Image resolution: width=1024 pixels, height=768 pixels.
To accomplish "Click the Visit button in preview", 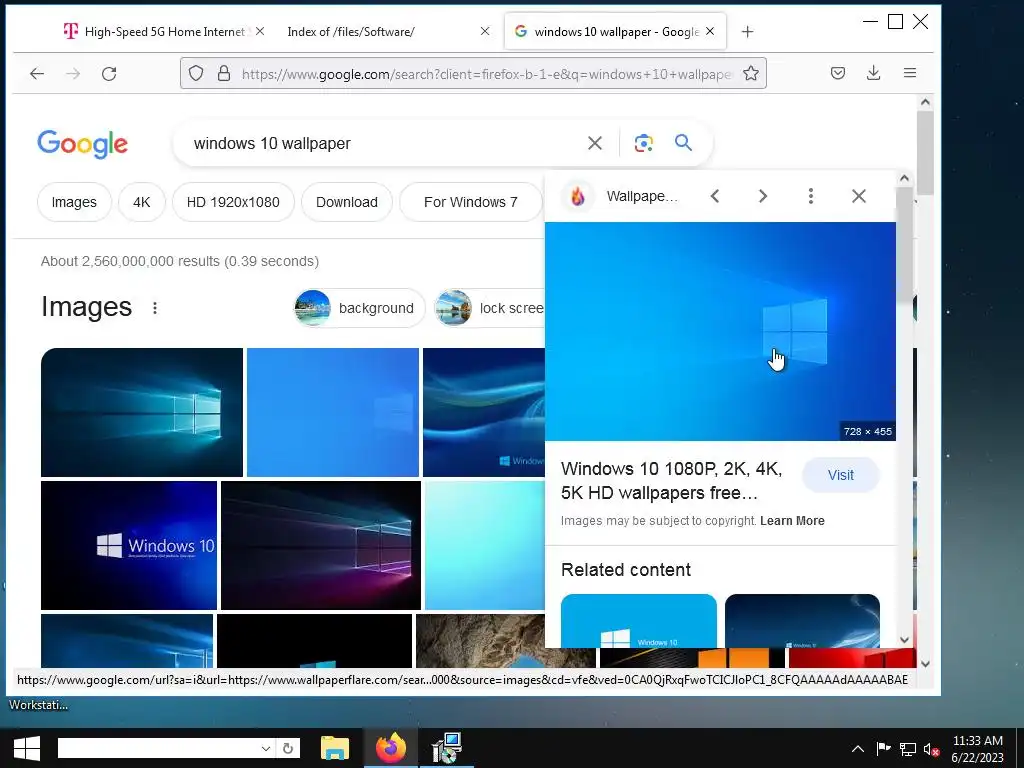I will (840, 475).
